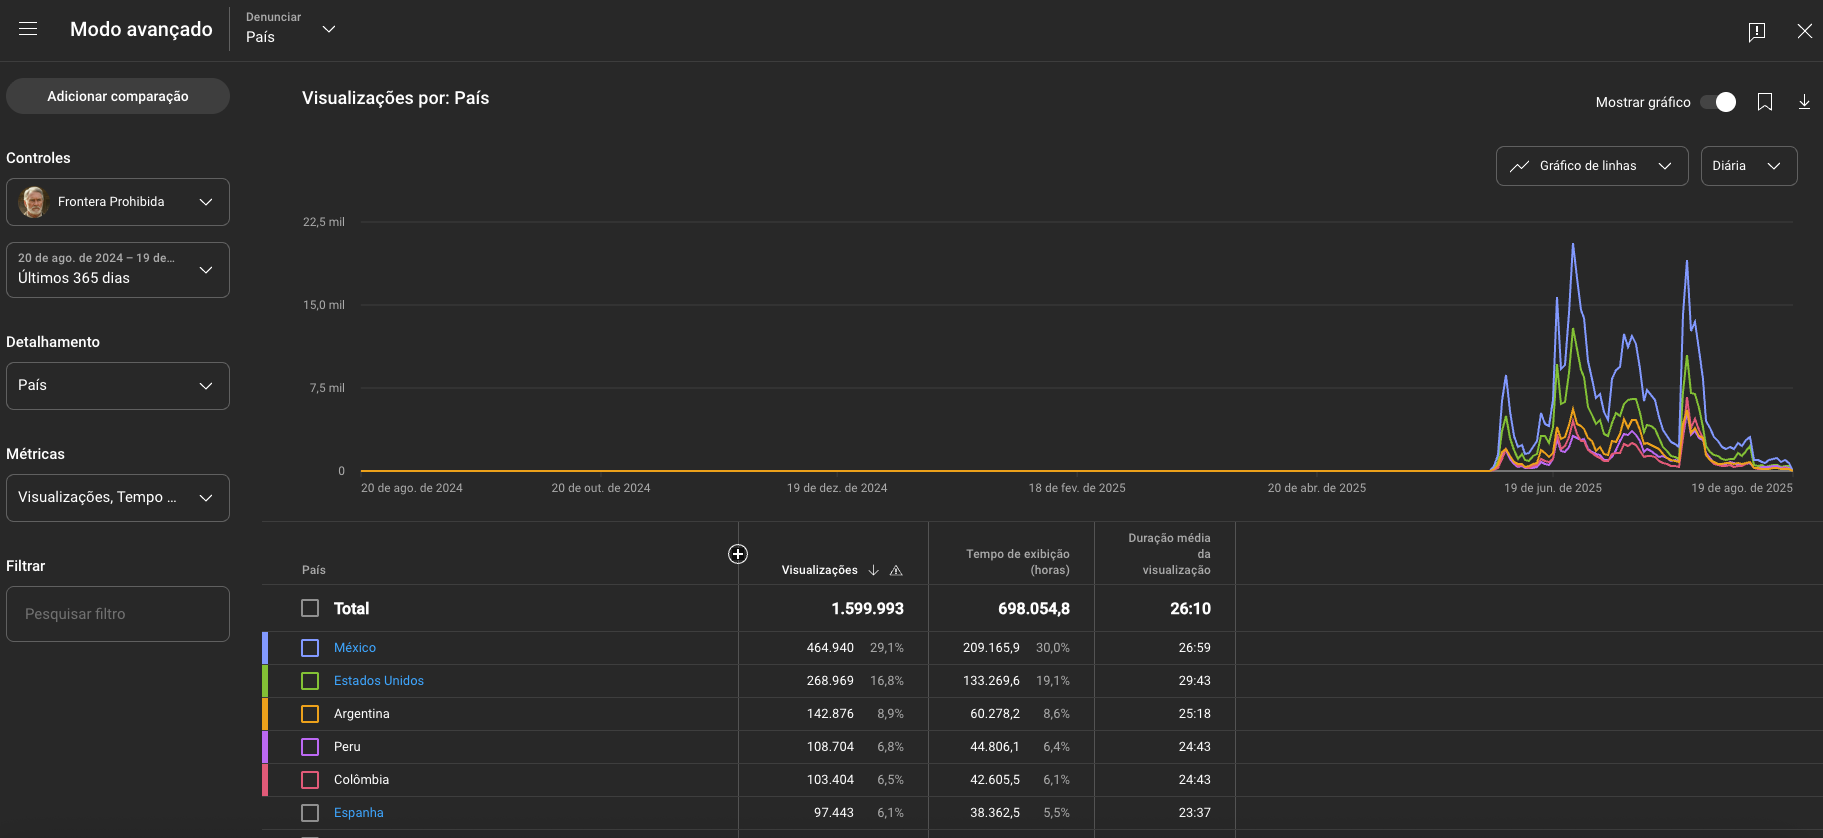Click the bookmark save icon

pyautogui.click(x=1765, y=102)
